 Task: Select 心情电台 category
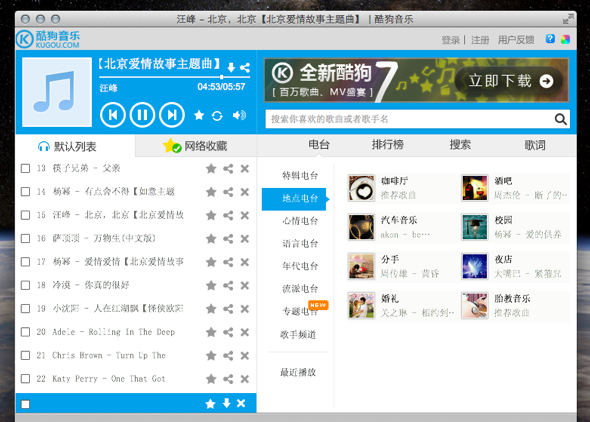tap(300, 221)
